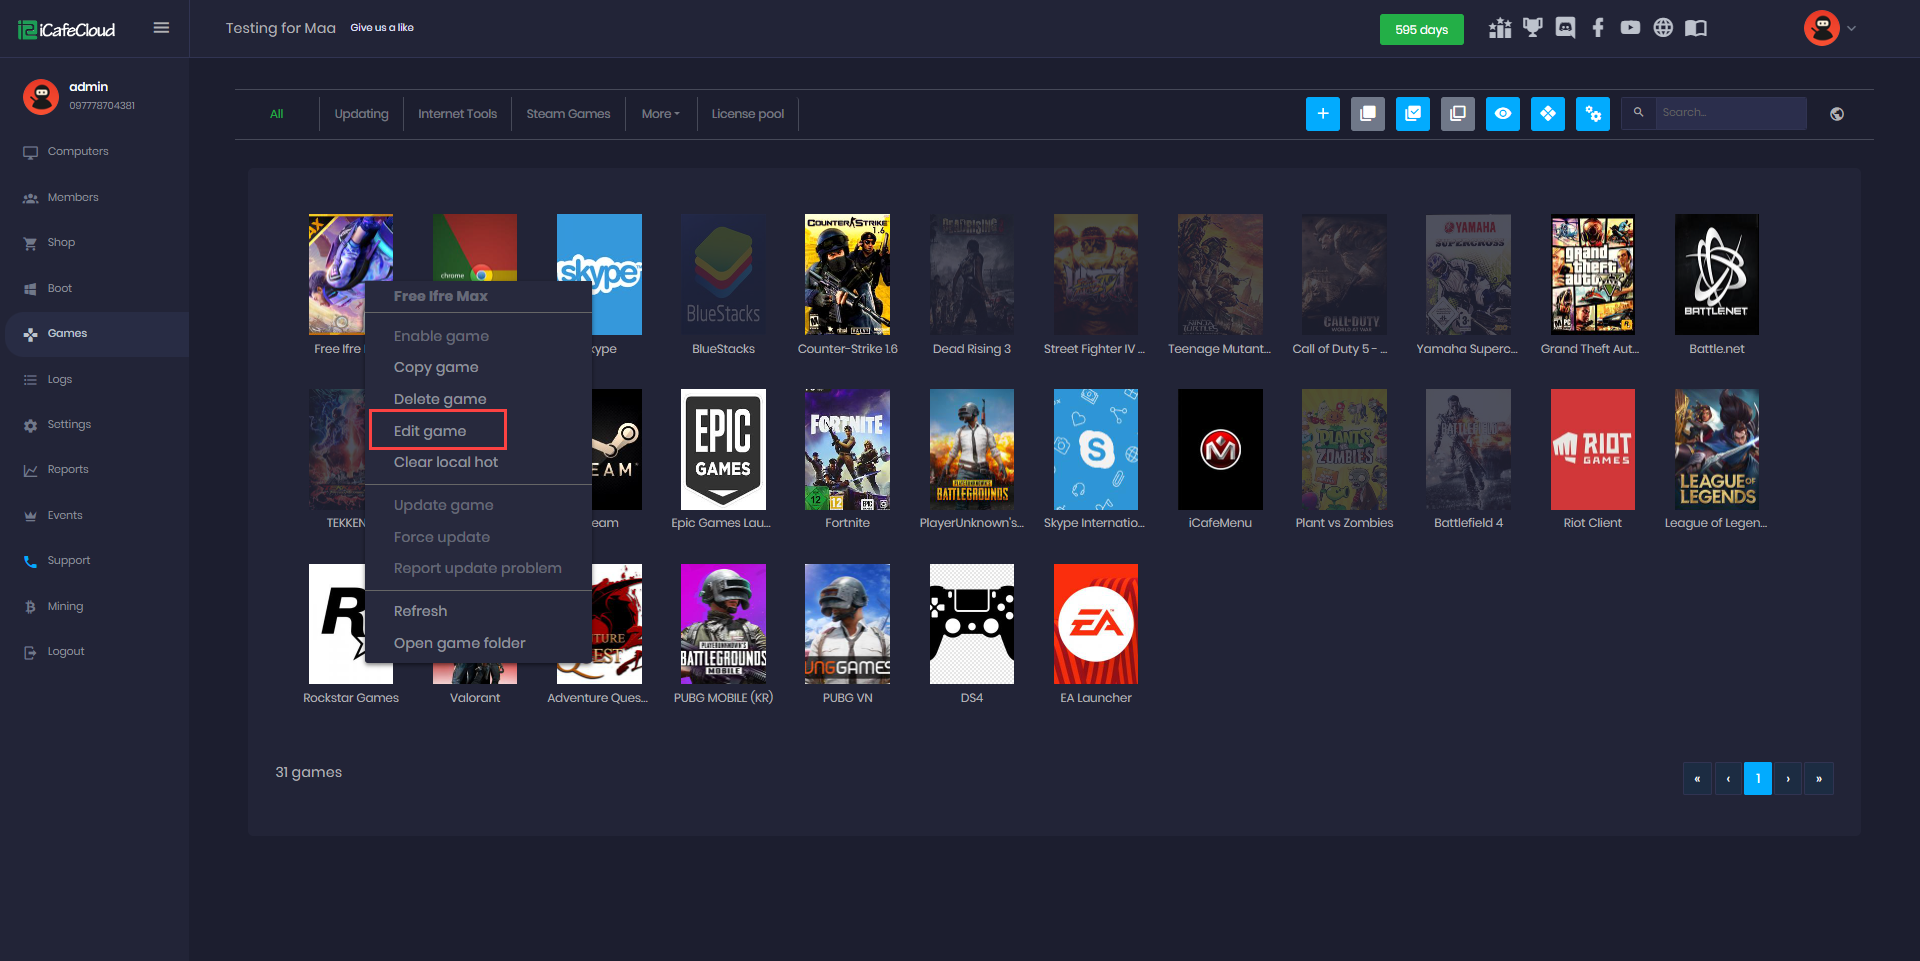Select the DS4 controller thumbnail

tap(971, 624)
